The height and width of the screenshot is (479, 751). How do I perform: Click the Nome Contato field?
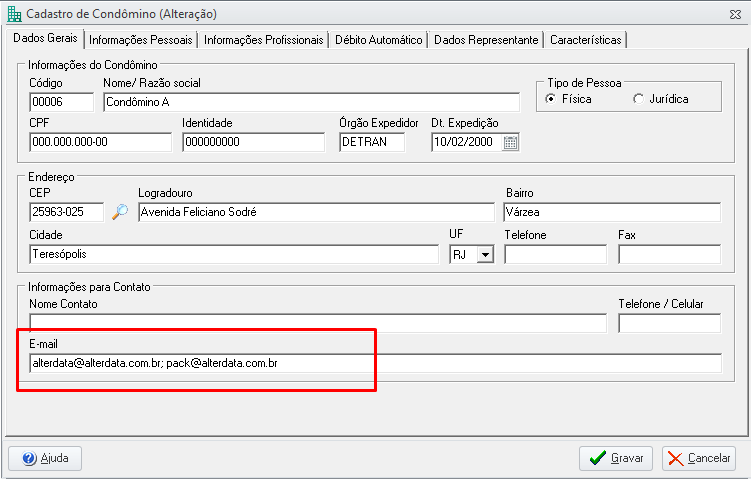[318, 323]
